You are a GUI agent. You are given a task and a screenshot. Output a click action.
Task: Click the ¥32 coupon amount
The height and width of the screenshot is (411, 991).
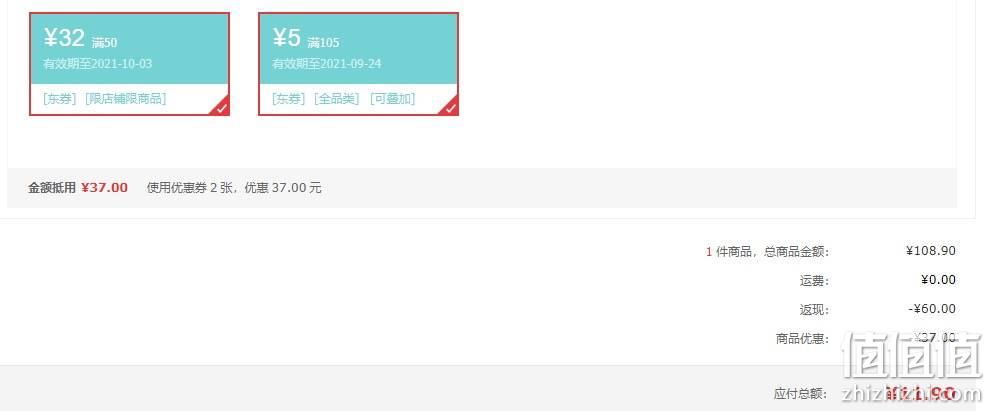click(64, 38)
